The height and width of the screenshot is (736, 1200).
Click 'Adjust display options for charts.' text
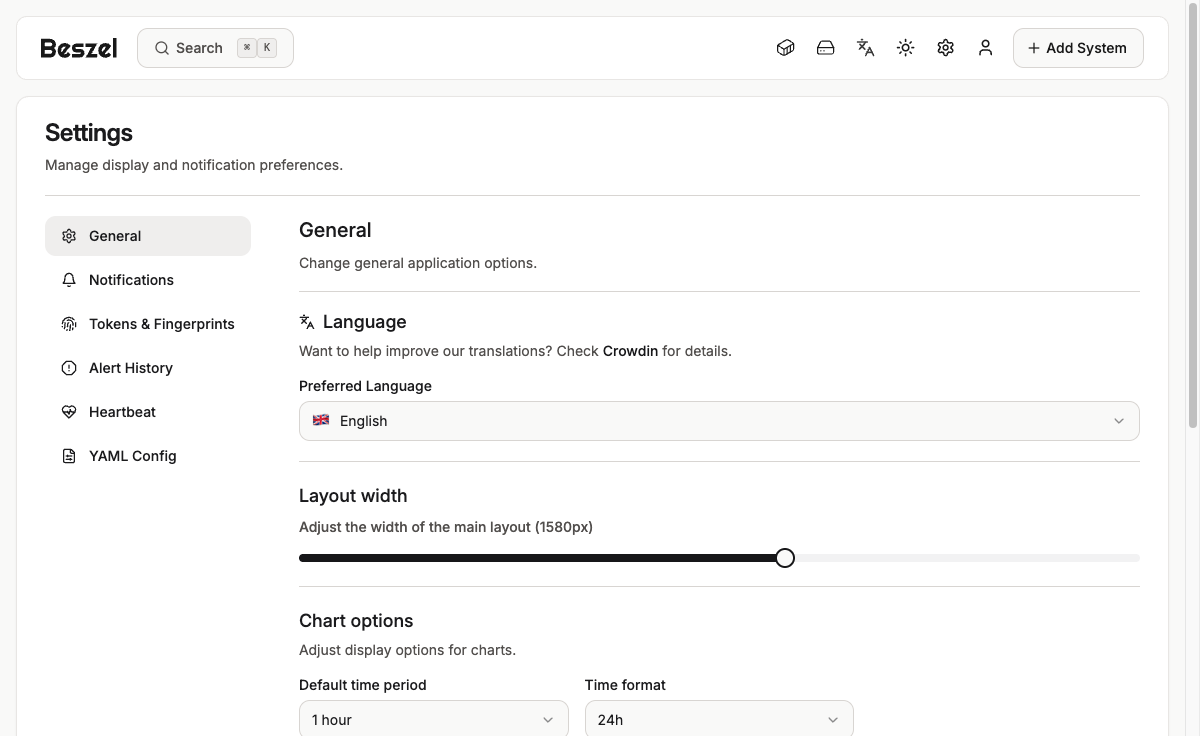tap(407, 650)
